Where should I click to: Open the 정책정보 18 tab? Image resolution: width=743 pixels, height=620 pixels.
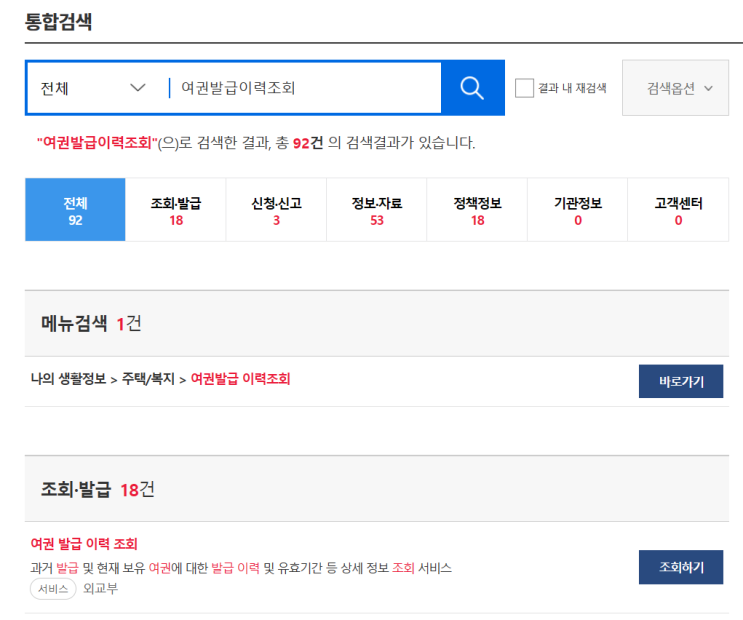click(477, 210)
